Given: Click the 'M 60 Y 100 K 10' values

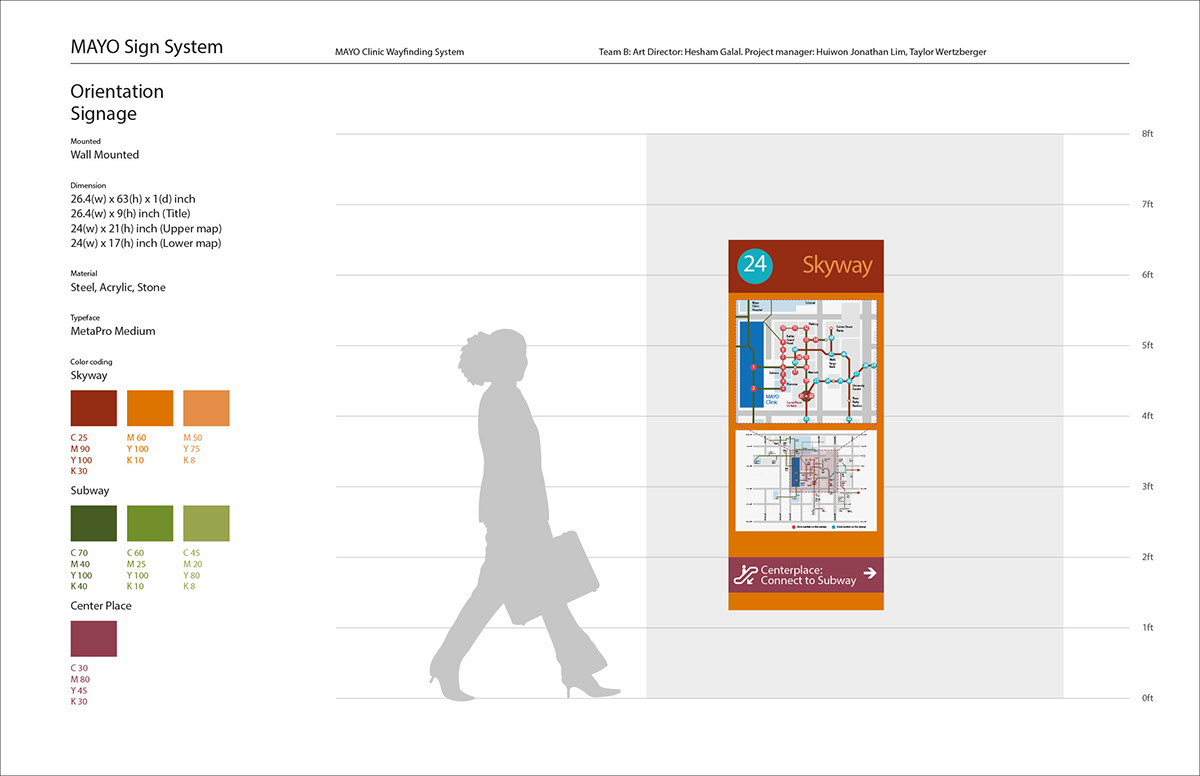Looking at the screenshot, I should [x=138, y=449].
